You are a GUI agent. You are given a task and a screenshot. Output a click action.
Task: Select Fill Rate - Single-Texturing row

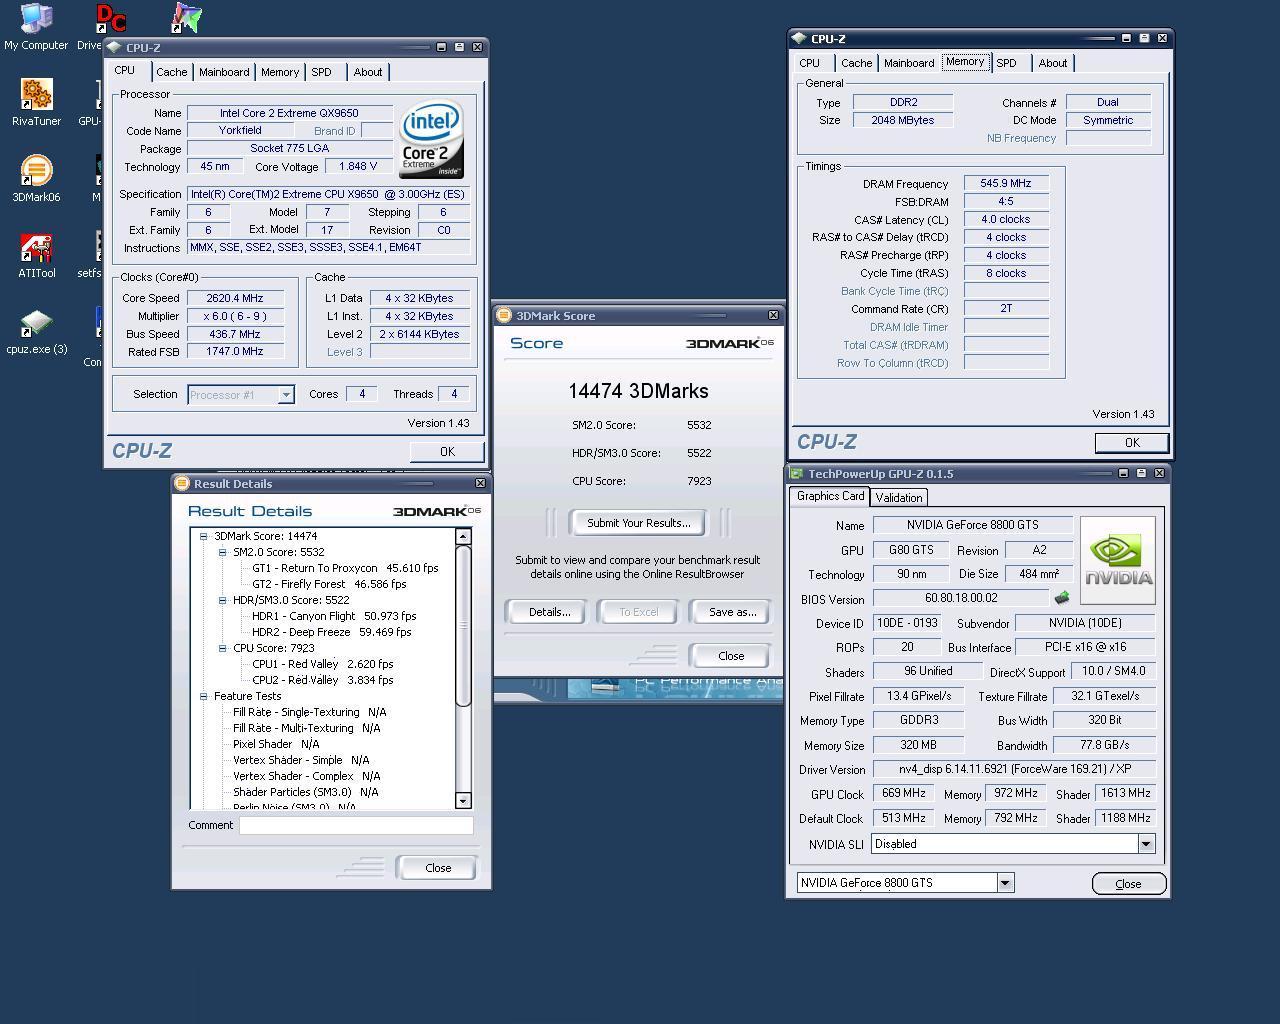[x=310, y=712]
